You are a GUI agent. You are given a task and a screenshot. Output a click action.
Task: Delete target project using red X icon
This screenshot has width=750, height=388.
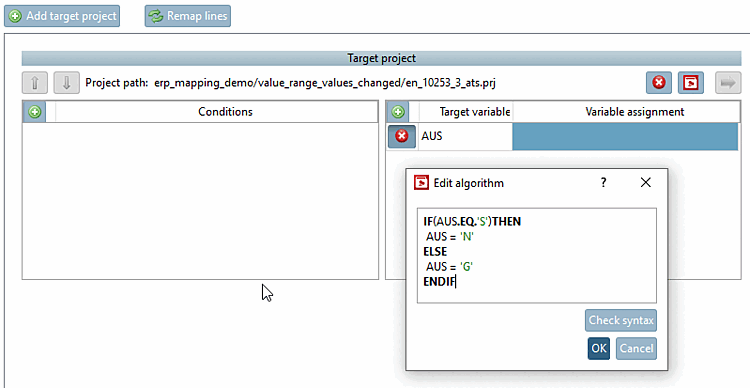point(659,83)
